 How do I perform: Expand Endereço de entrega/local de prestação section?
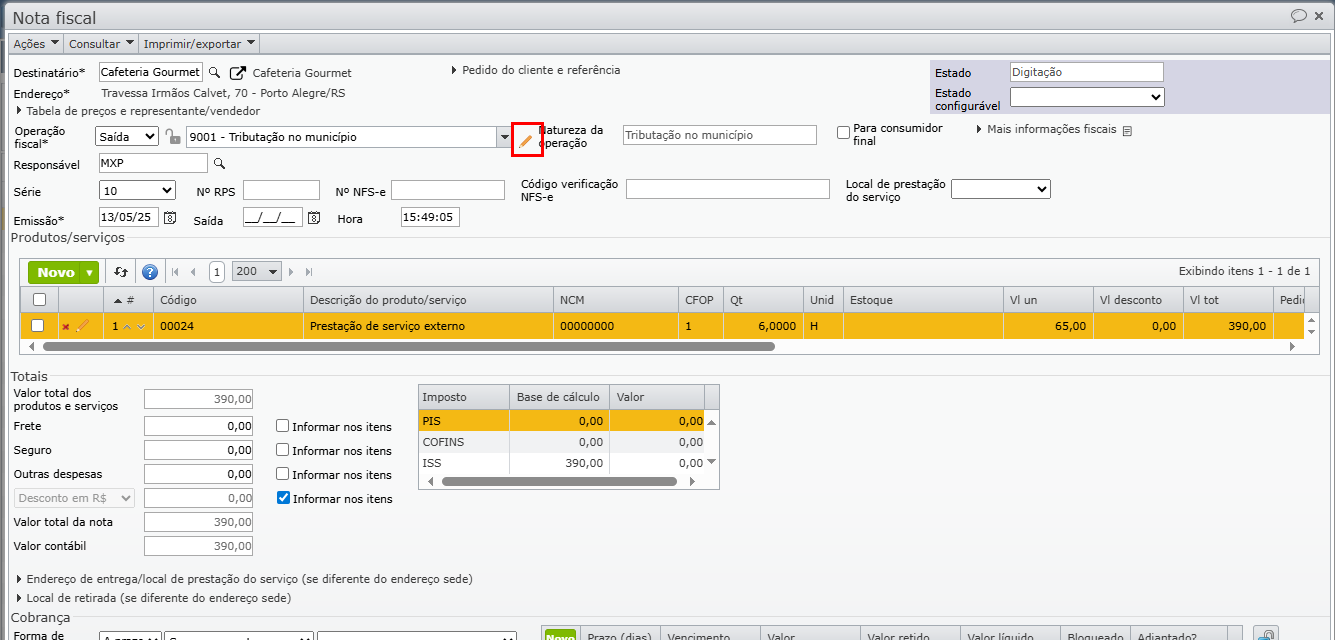pyautogui.click(x=245, y=579)
